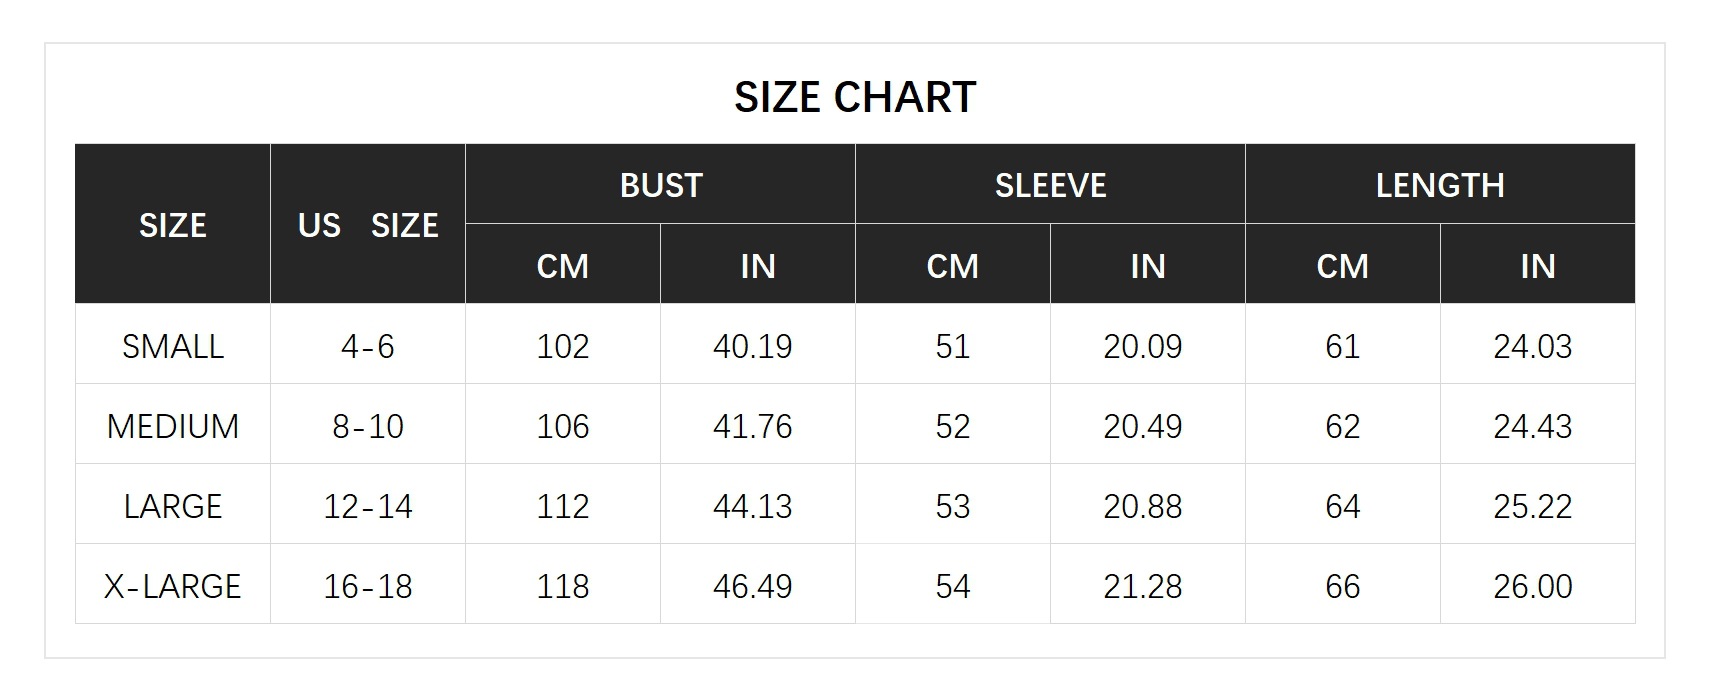Select the 26.00 length inch cell
Screen dimensions: 1711x696
pos(1533,586)
